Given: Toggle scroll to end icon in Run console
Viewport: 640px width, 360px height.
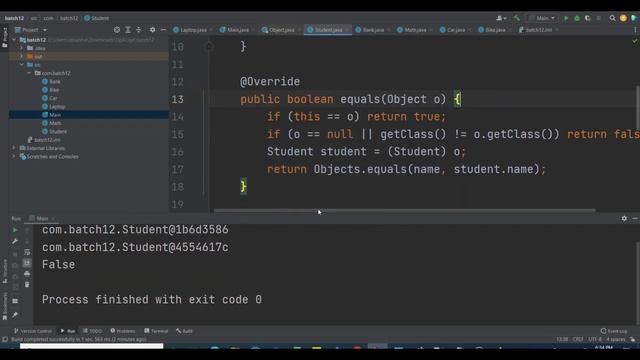Looking at the screenshot, I should click(x=27, y=263).
